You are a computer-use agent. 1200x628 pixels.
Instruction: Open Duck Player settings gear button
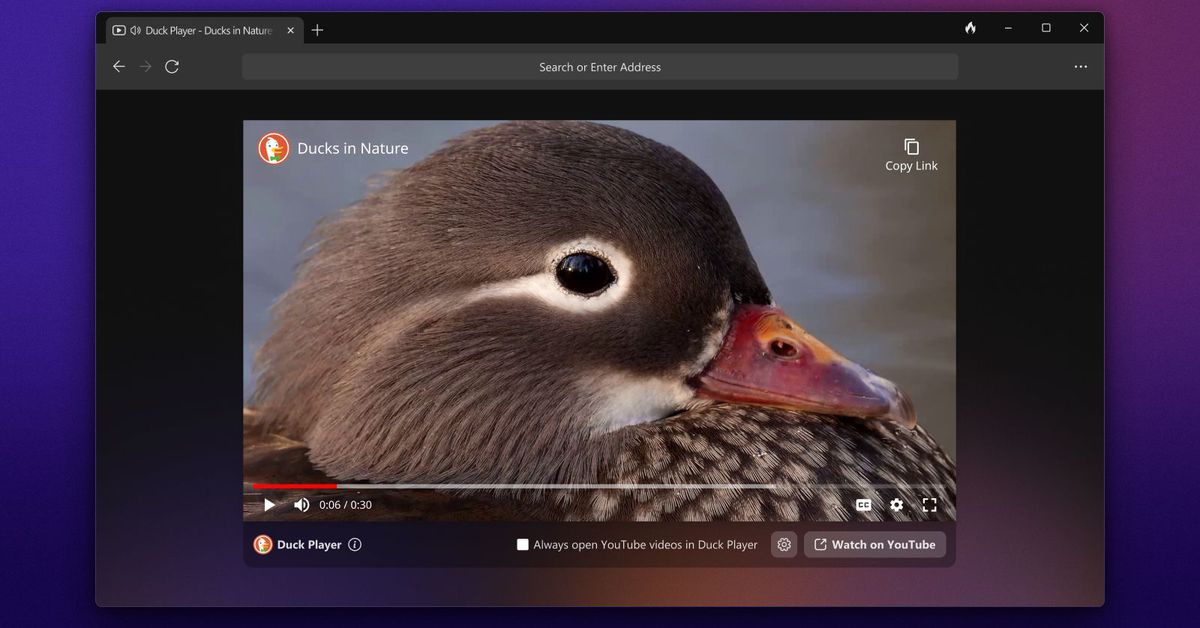coord(784,545)
